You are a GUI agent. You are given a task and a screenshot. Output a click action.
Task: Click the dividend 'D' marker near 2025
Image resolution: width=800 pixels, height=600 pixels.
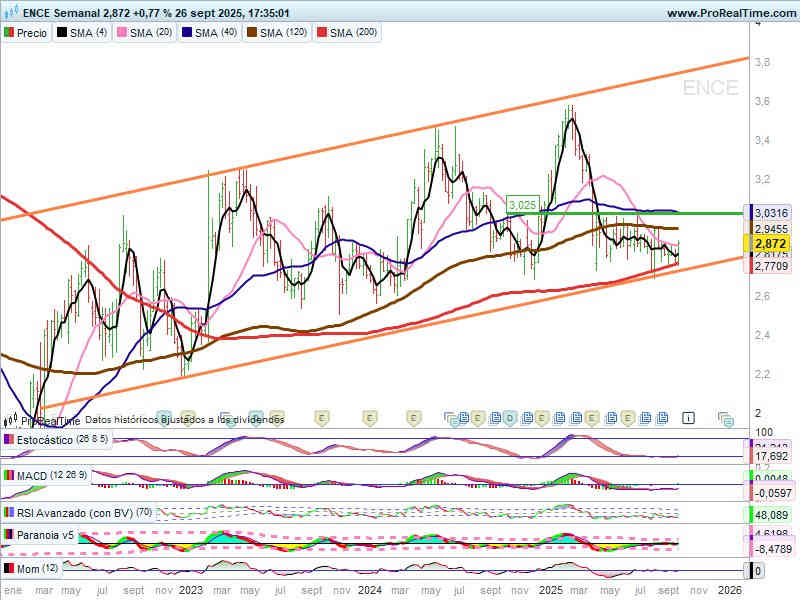pyautogui.click(x=509, y=419)
